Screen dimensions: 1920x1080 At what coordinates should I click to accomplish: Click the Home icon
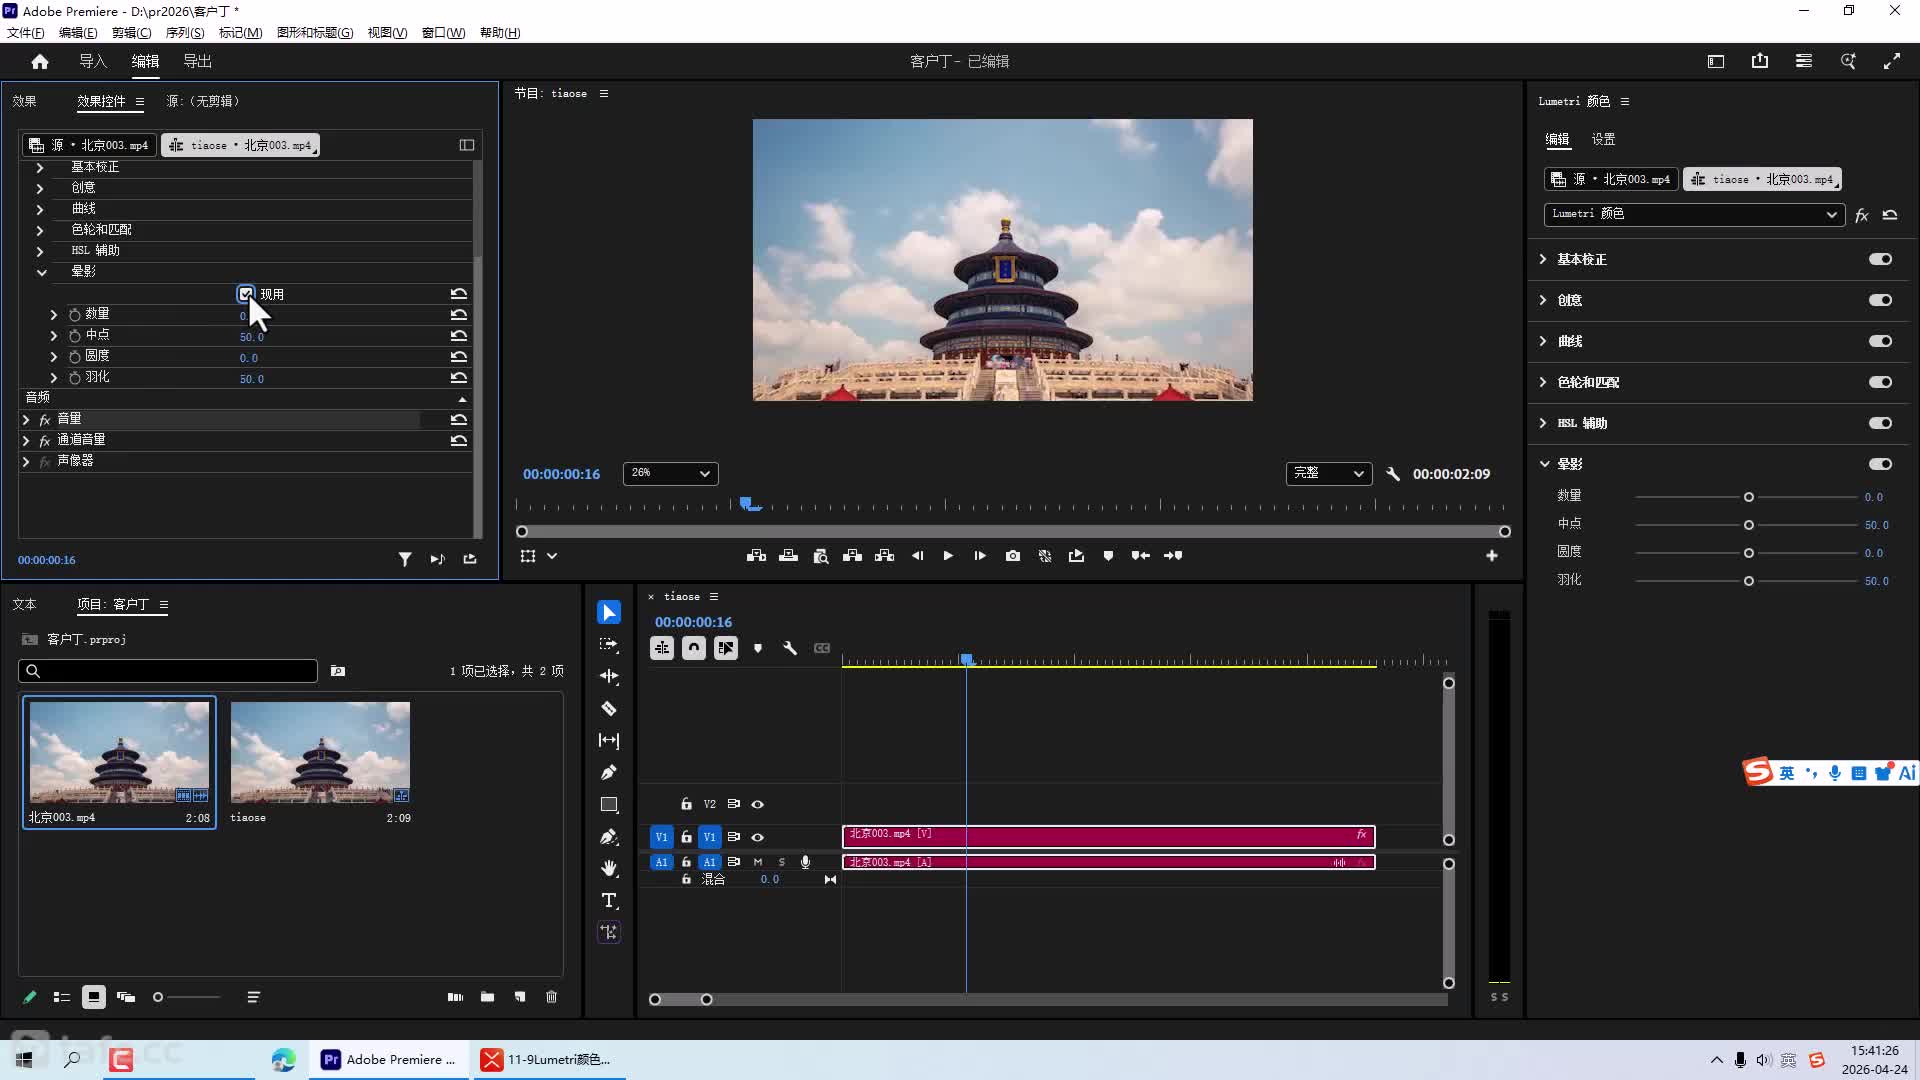(x=40, y=61)
